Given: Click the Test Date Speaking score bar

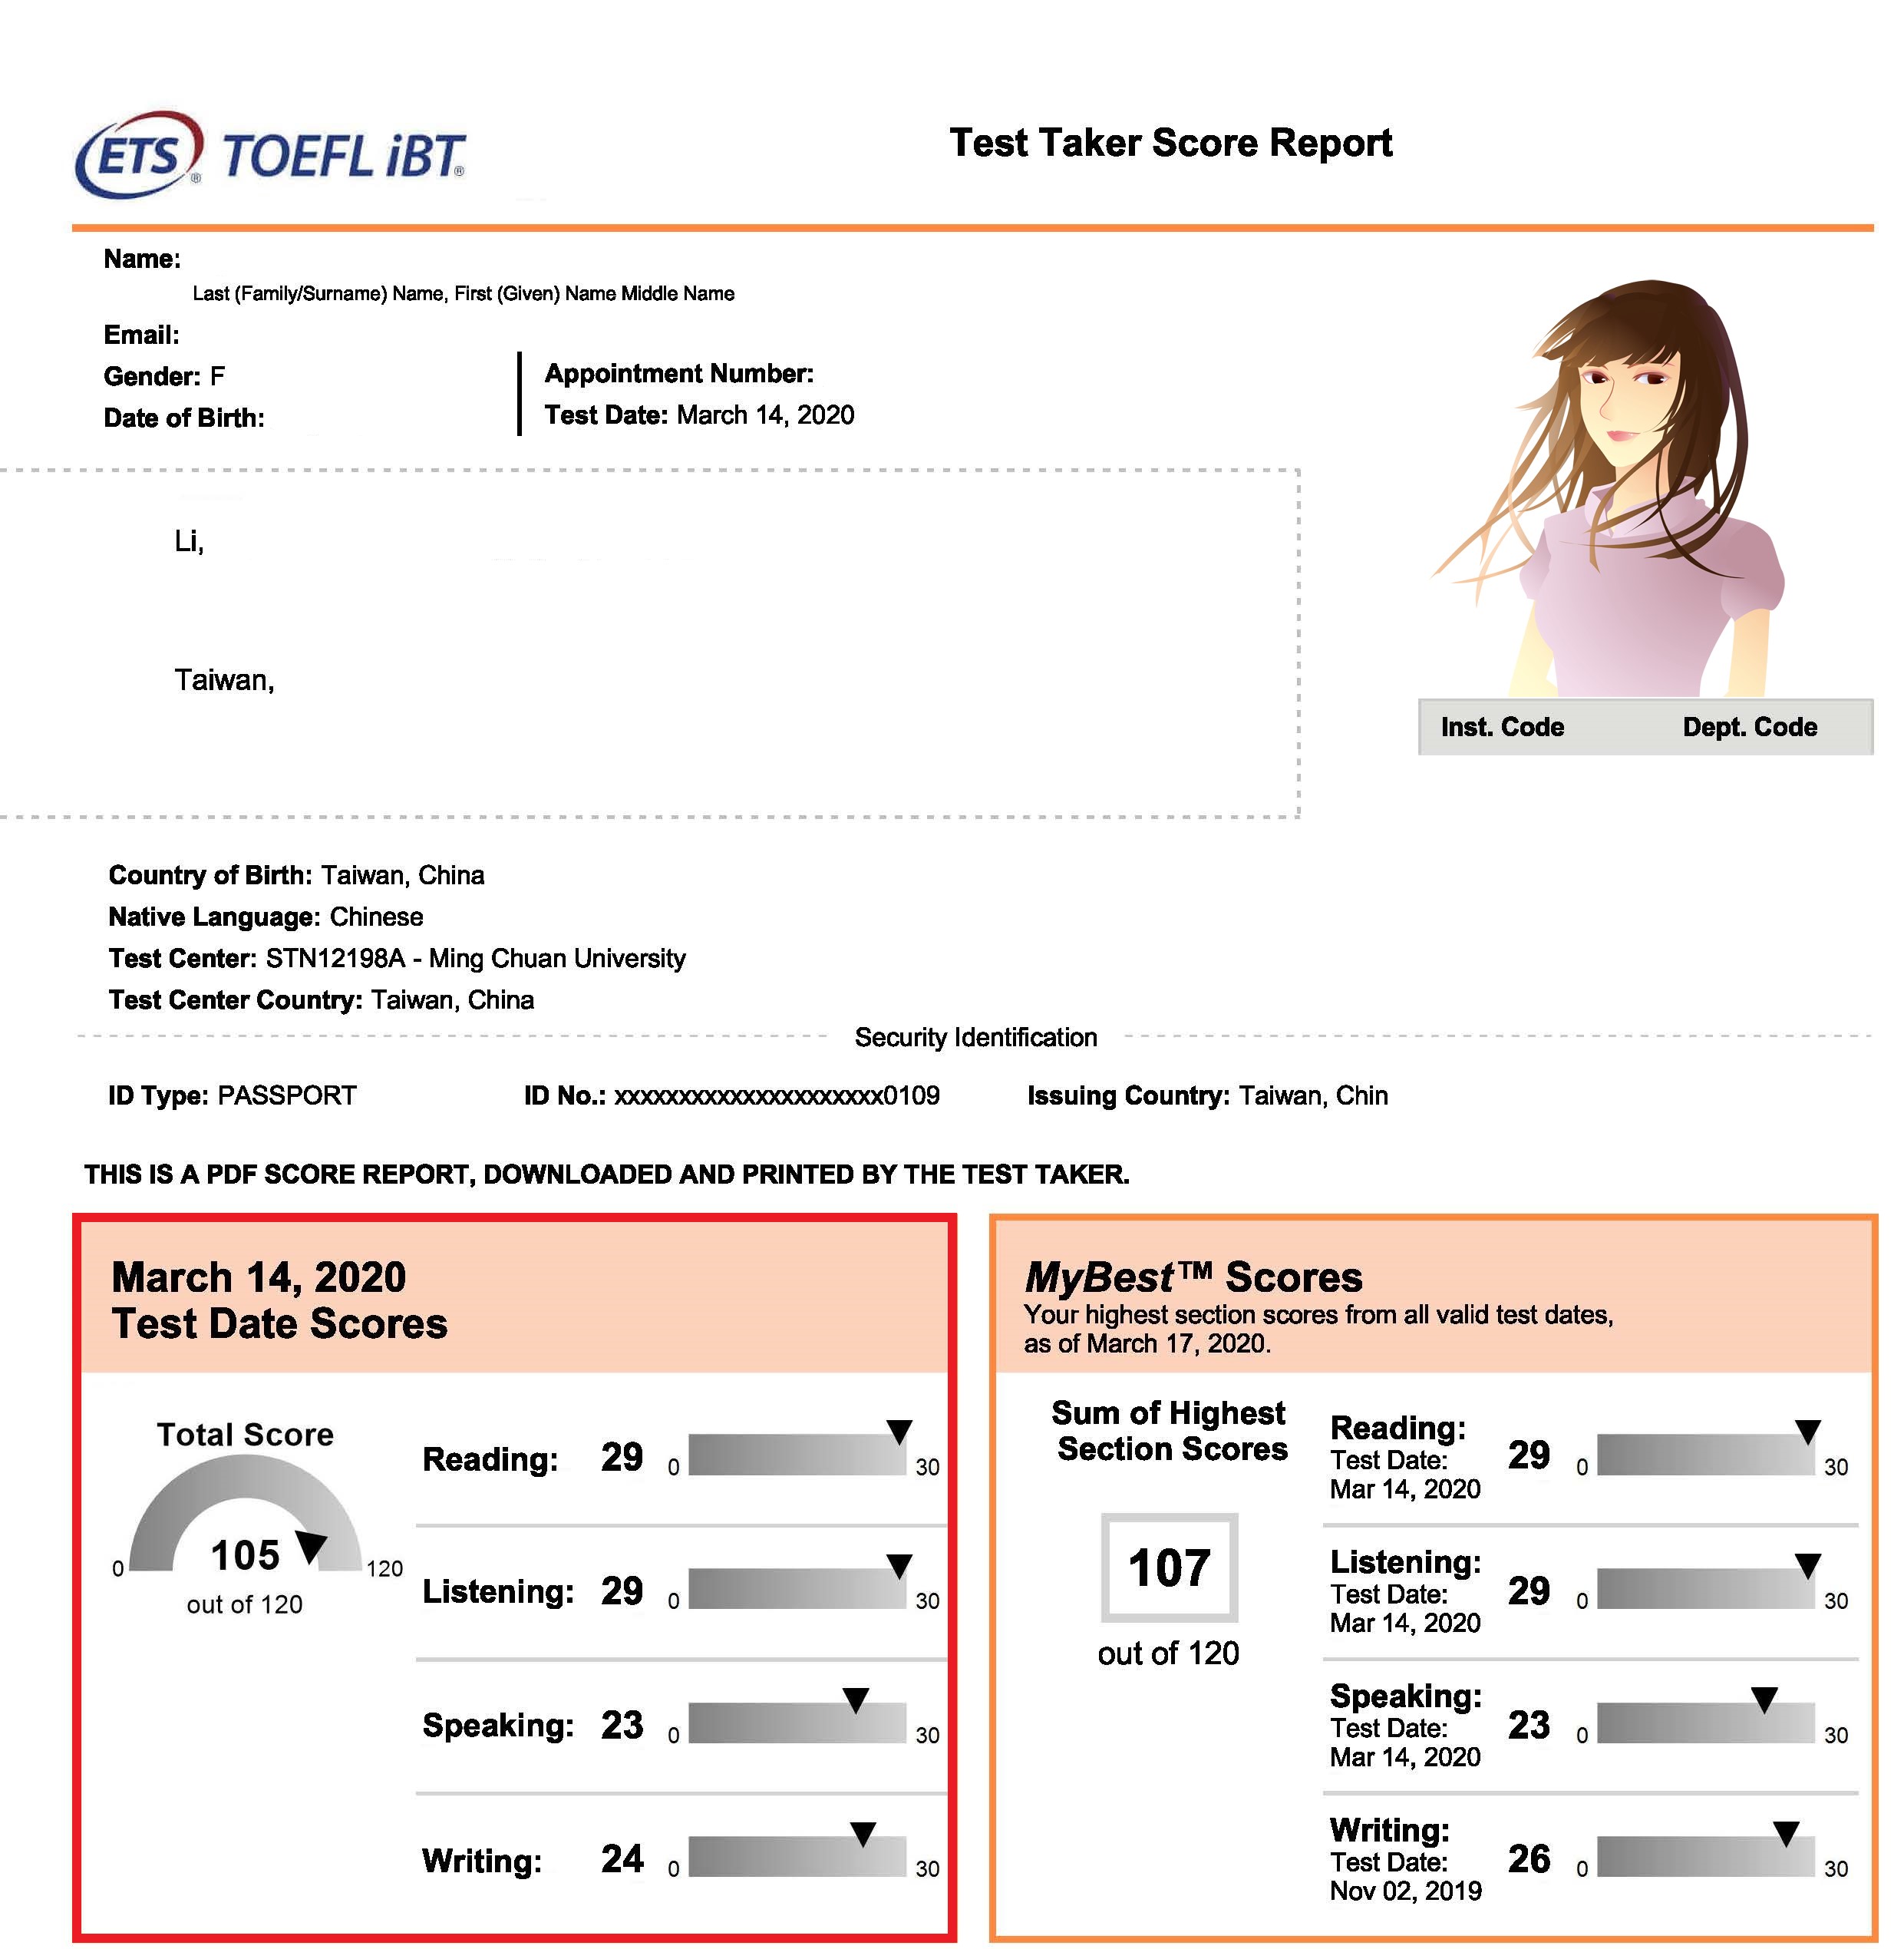Looking at the screenshot, I should pyautogui.click(x=797, y=1722).
